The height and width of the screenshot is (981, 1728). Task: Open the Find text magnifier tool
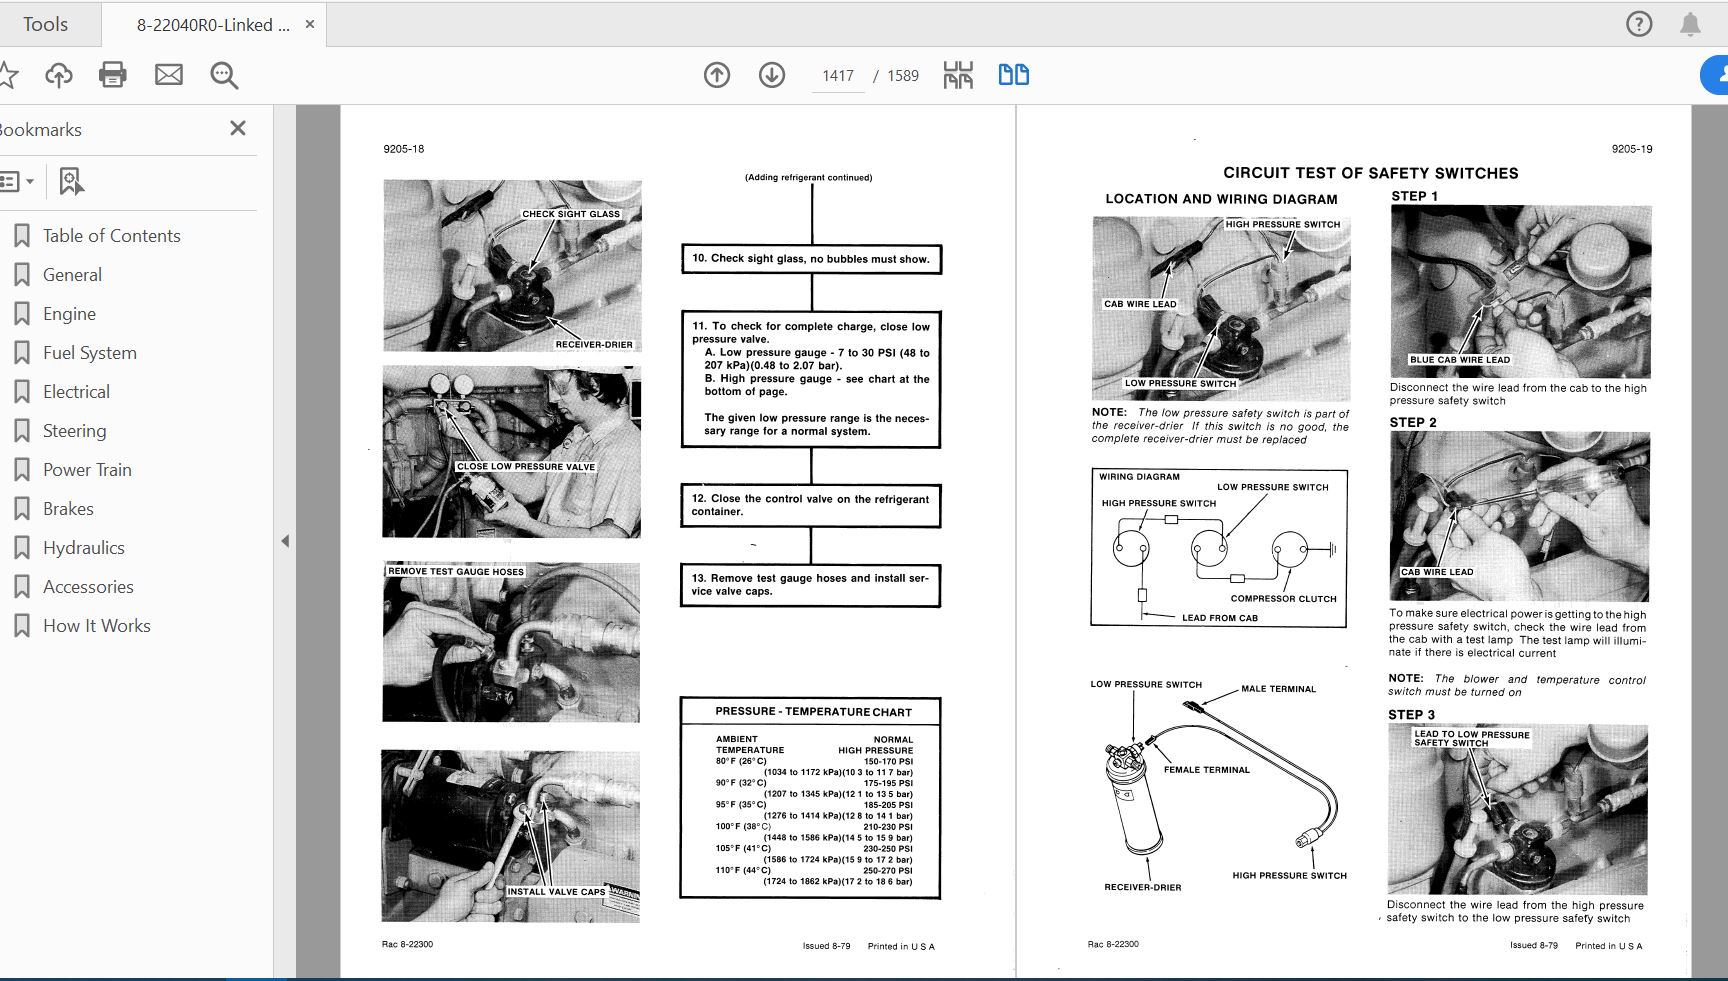pos(224,75)
